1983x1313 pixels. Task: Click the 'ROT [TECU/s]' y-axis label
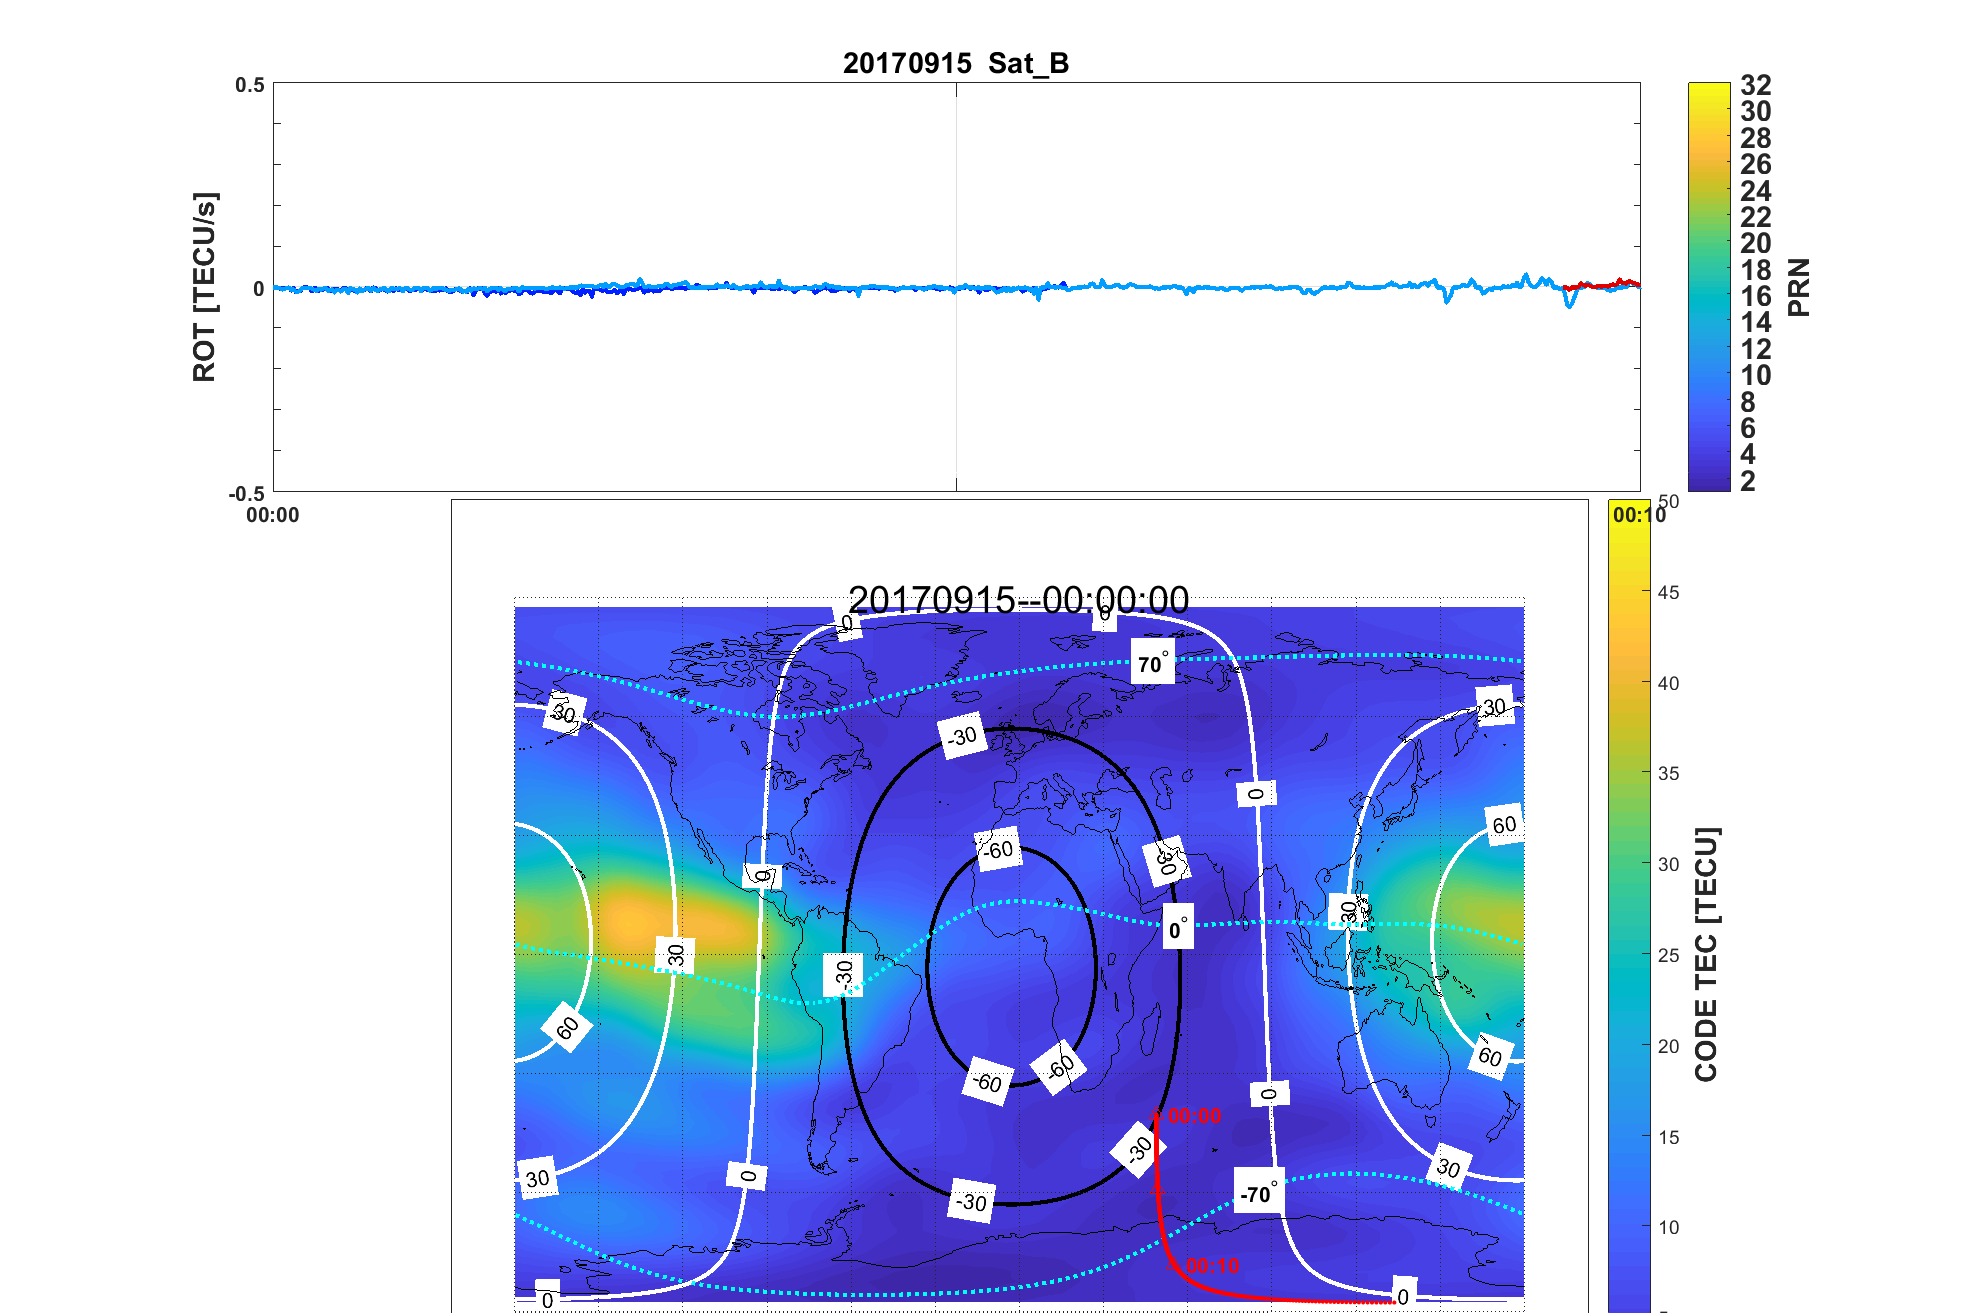point(204,287)
